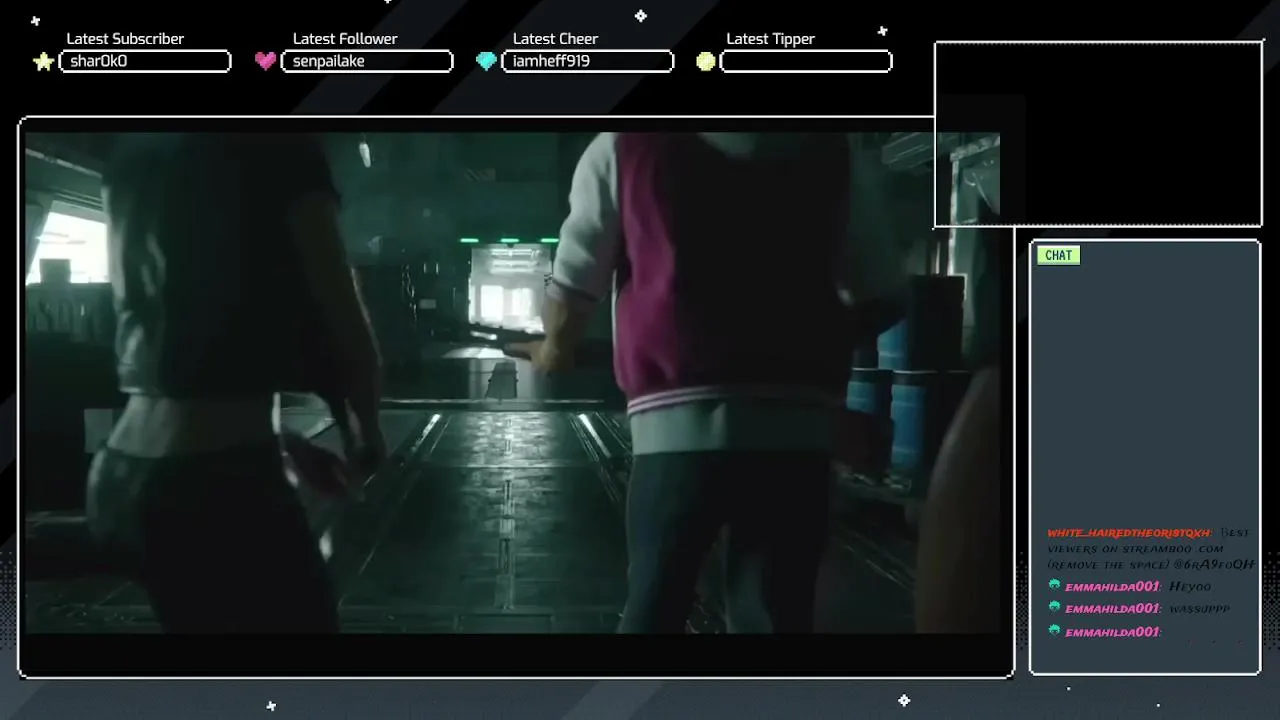Click the pink heart Latest Follower icon
The width and height of the screenshot is (1280, 720).
click(265, 61)
